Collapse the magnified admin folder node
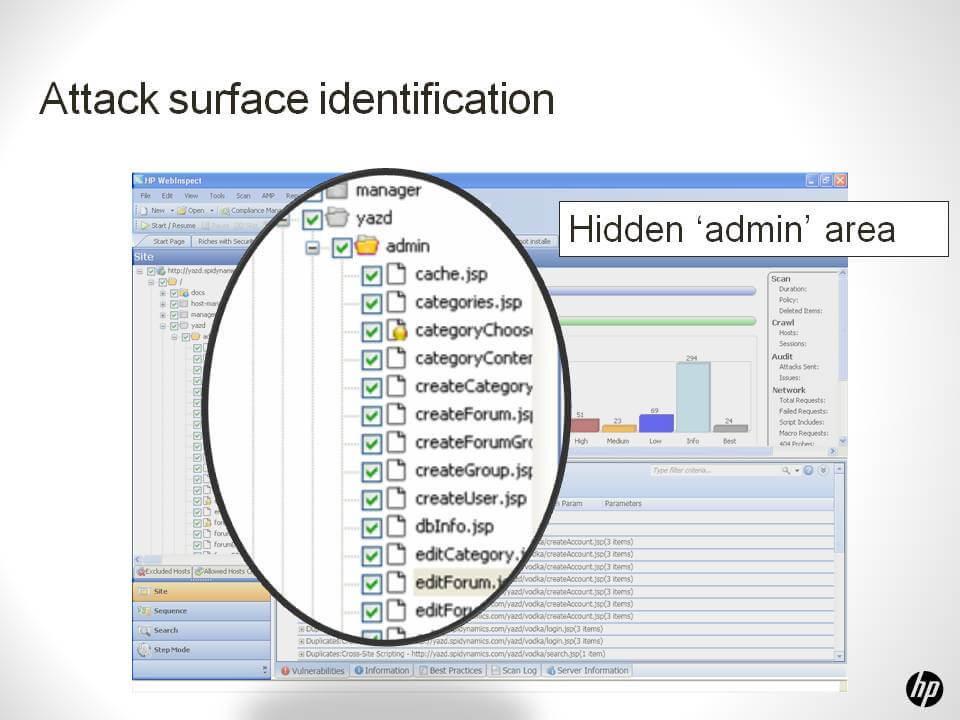Screen dimensions: 960x720 pos(313,247)
